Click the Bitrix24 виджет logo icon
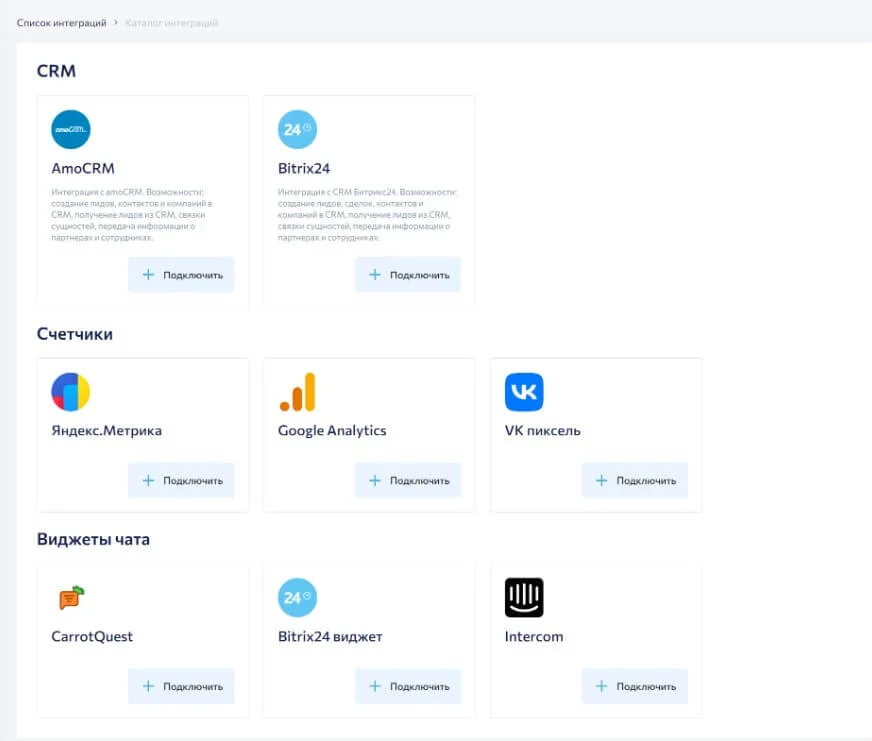This screenshot has width=872, height=741. pos(297,598)
